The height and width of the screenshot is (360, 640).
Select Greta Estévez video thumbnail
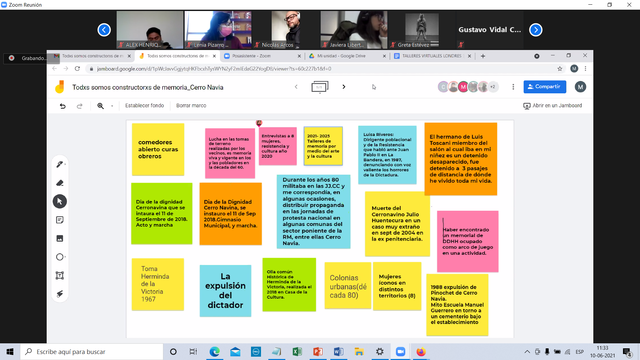tap(422, 30)
